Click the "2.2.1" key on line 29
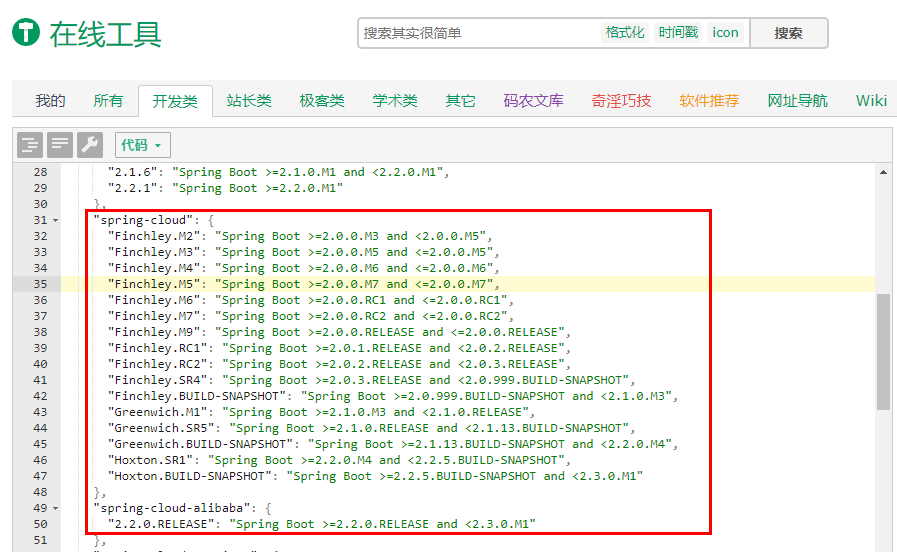897x552 pixels. click(133, 188)
